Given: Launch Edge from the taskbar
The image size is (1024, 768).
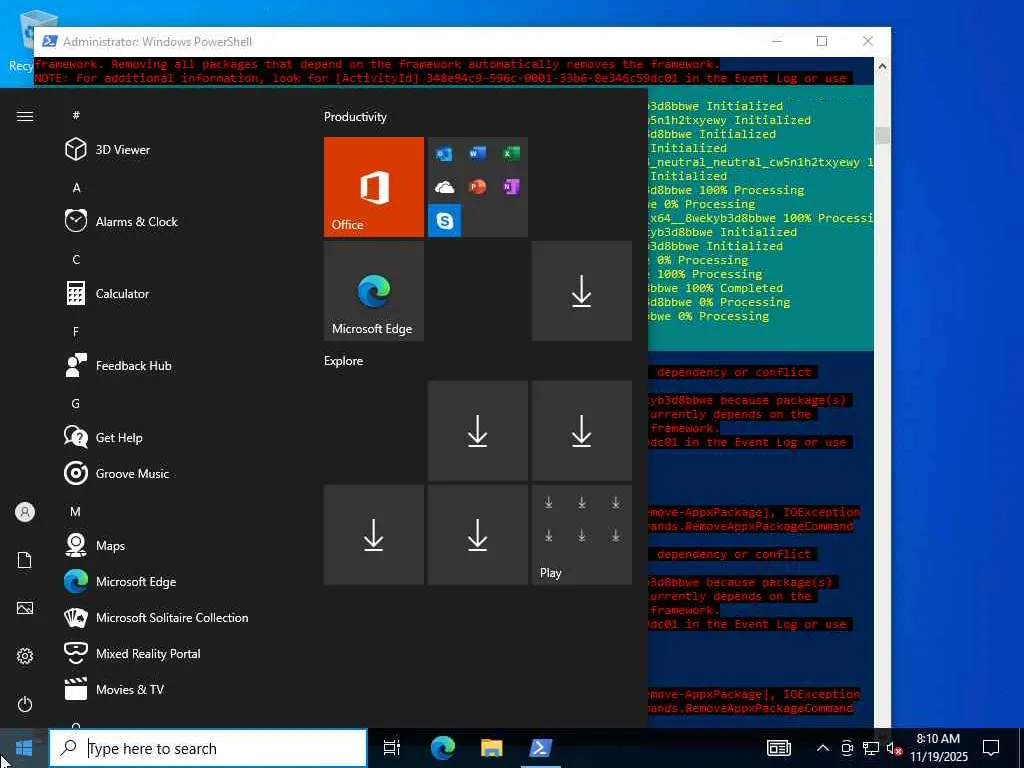Looking at the screenshot, I should point(442,748).
